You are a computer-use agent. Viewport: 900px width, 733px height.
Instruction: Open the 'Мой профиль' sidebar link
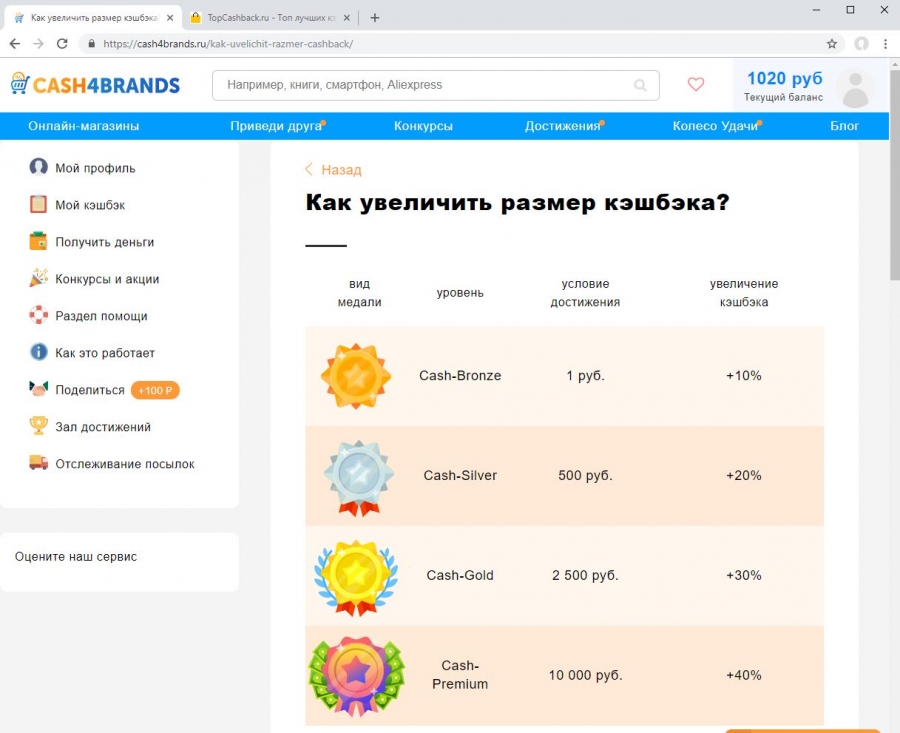(95, 168)
